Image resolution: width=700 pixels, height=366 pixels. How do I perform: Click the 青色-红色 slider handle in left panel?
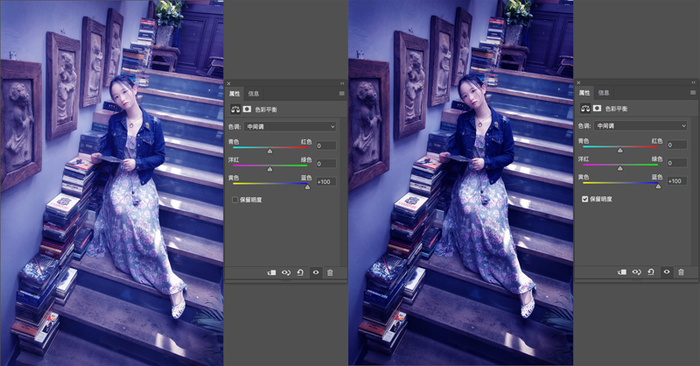click(270, 151)
